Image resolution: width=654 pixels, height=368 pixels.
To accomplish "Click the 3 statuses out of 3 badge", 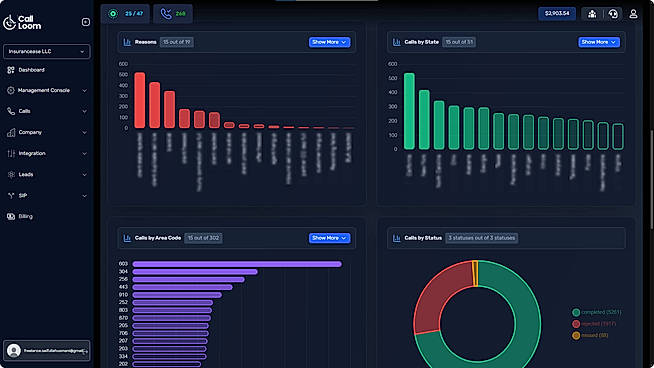I will 481,238.
